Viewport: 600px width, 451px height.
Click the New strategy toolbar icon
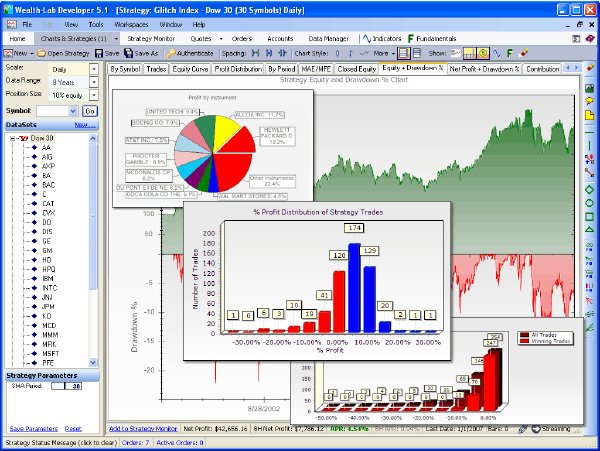pos(8,53)
